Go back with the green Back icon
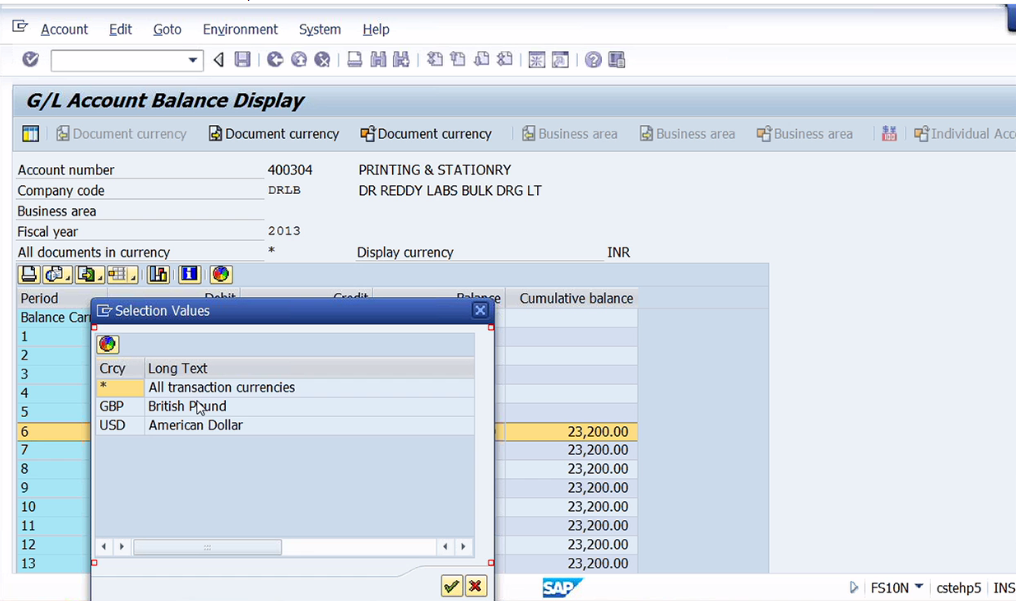 (x=275, y=60)
